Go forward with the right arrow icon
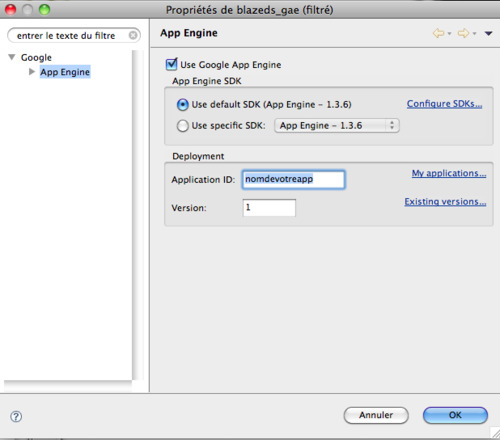The width and height of the screenshot is (500, 440). click(464, 33)
